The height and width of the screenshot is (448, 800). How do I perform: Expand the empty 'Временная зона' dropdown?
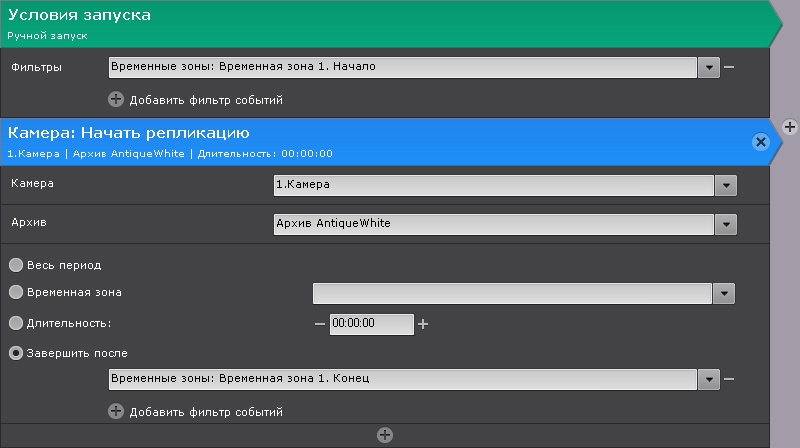click(725, 293)
